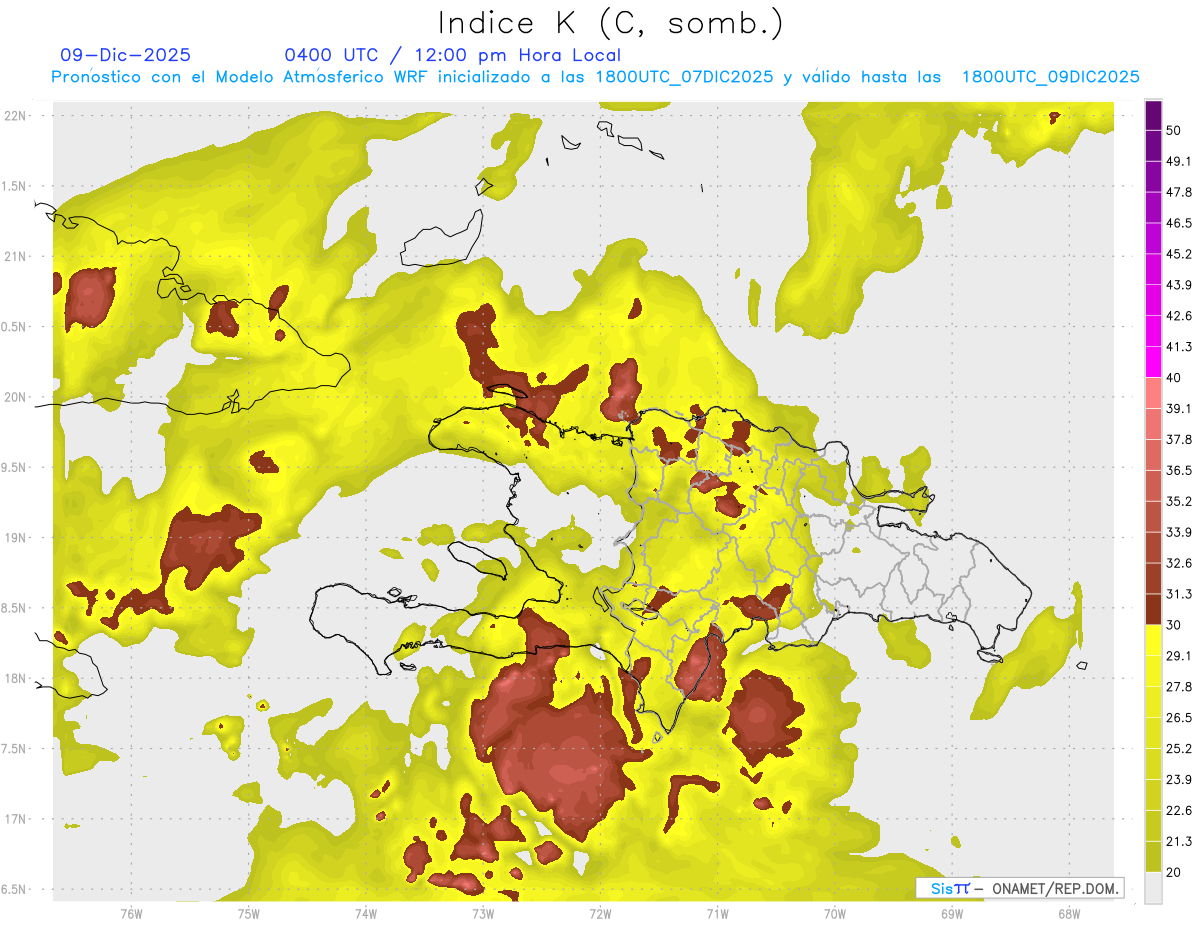
Task: Click the colorbar value '35.2'
Action: point(1179,501)
